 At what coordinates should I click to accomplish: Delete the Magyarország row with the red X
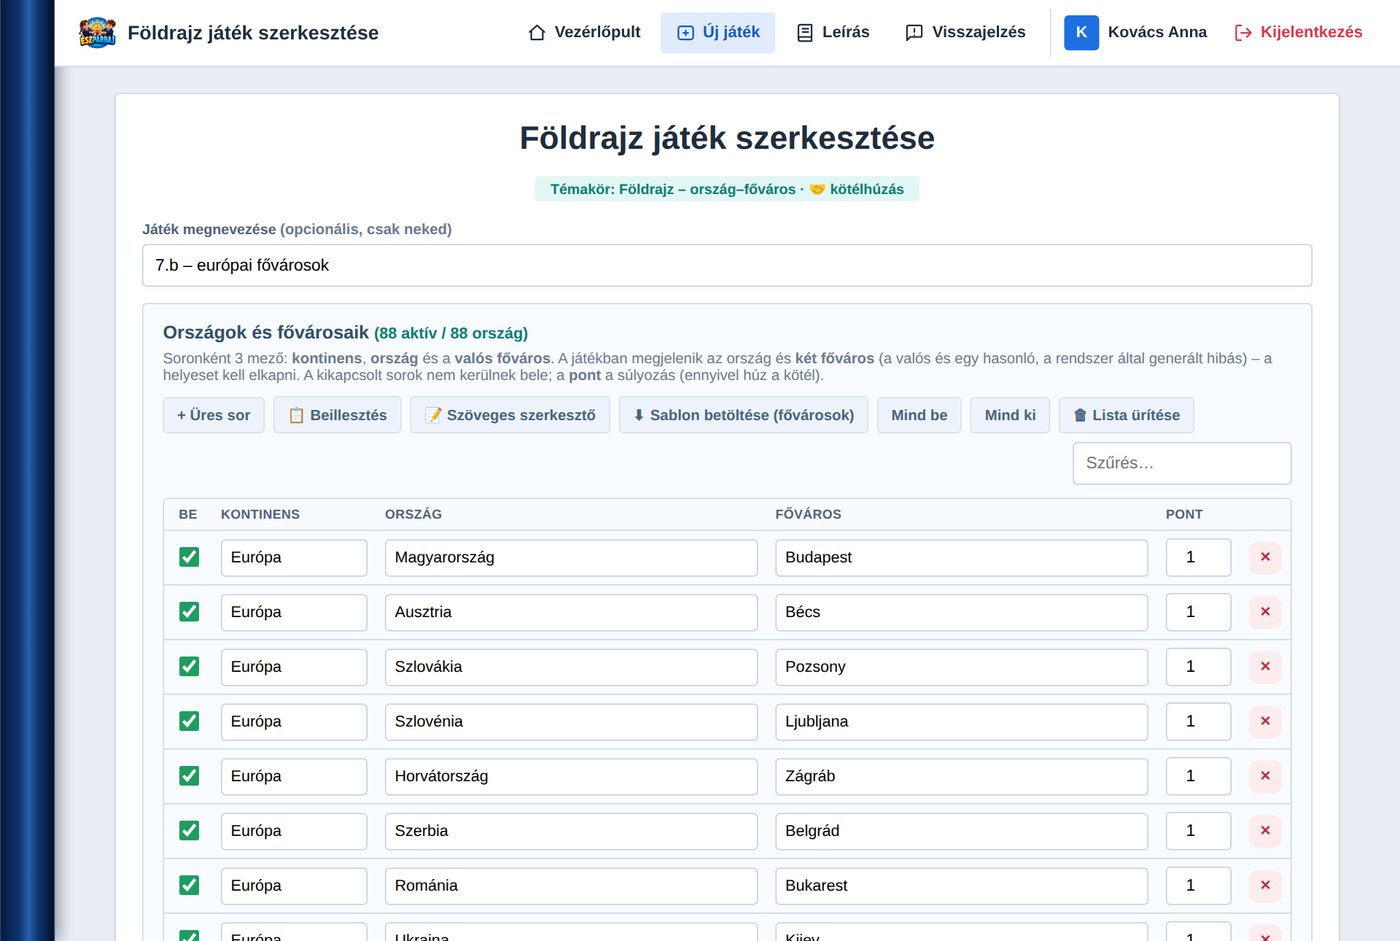(x=1265, y=557)
